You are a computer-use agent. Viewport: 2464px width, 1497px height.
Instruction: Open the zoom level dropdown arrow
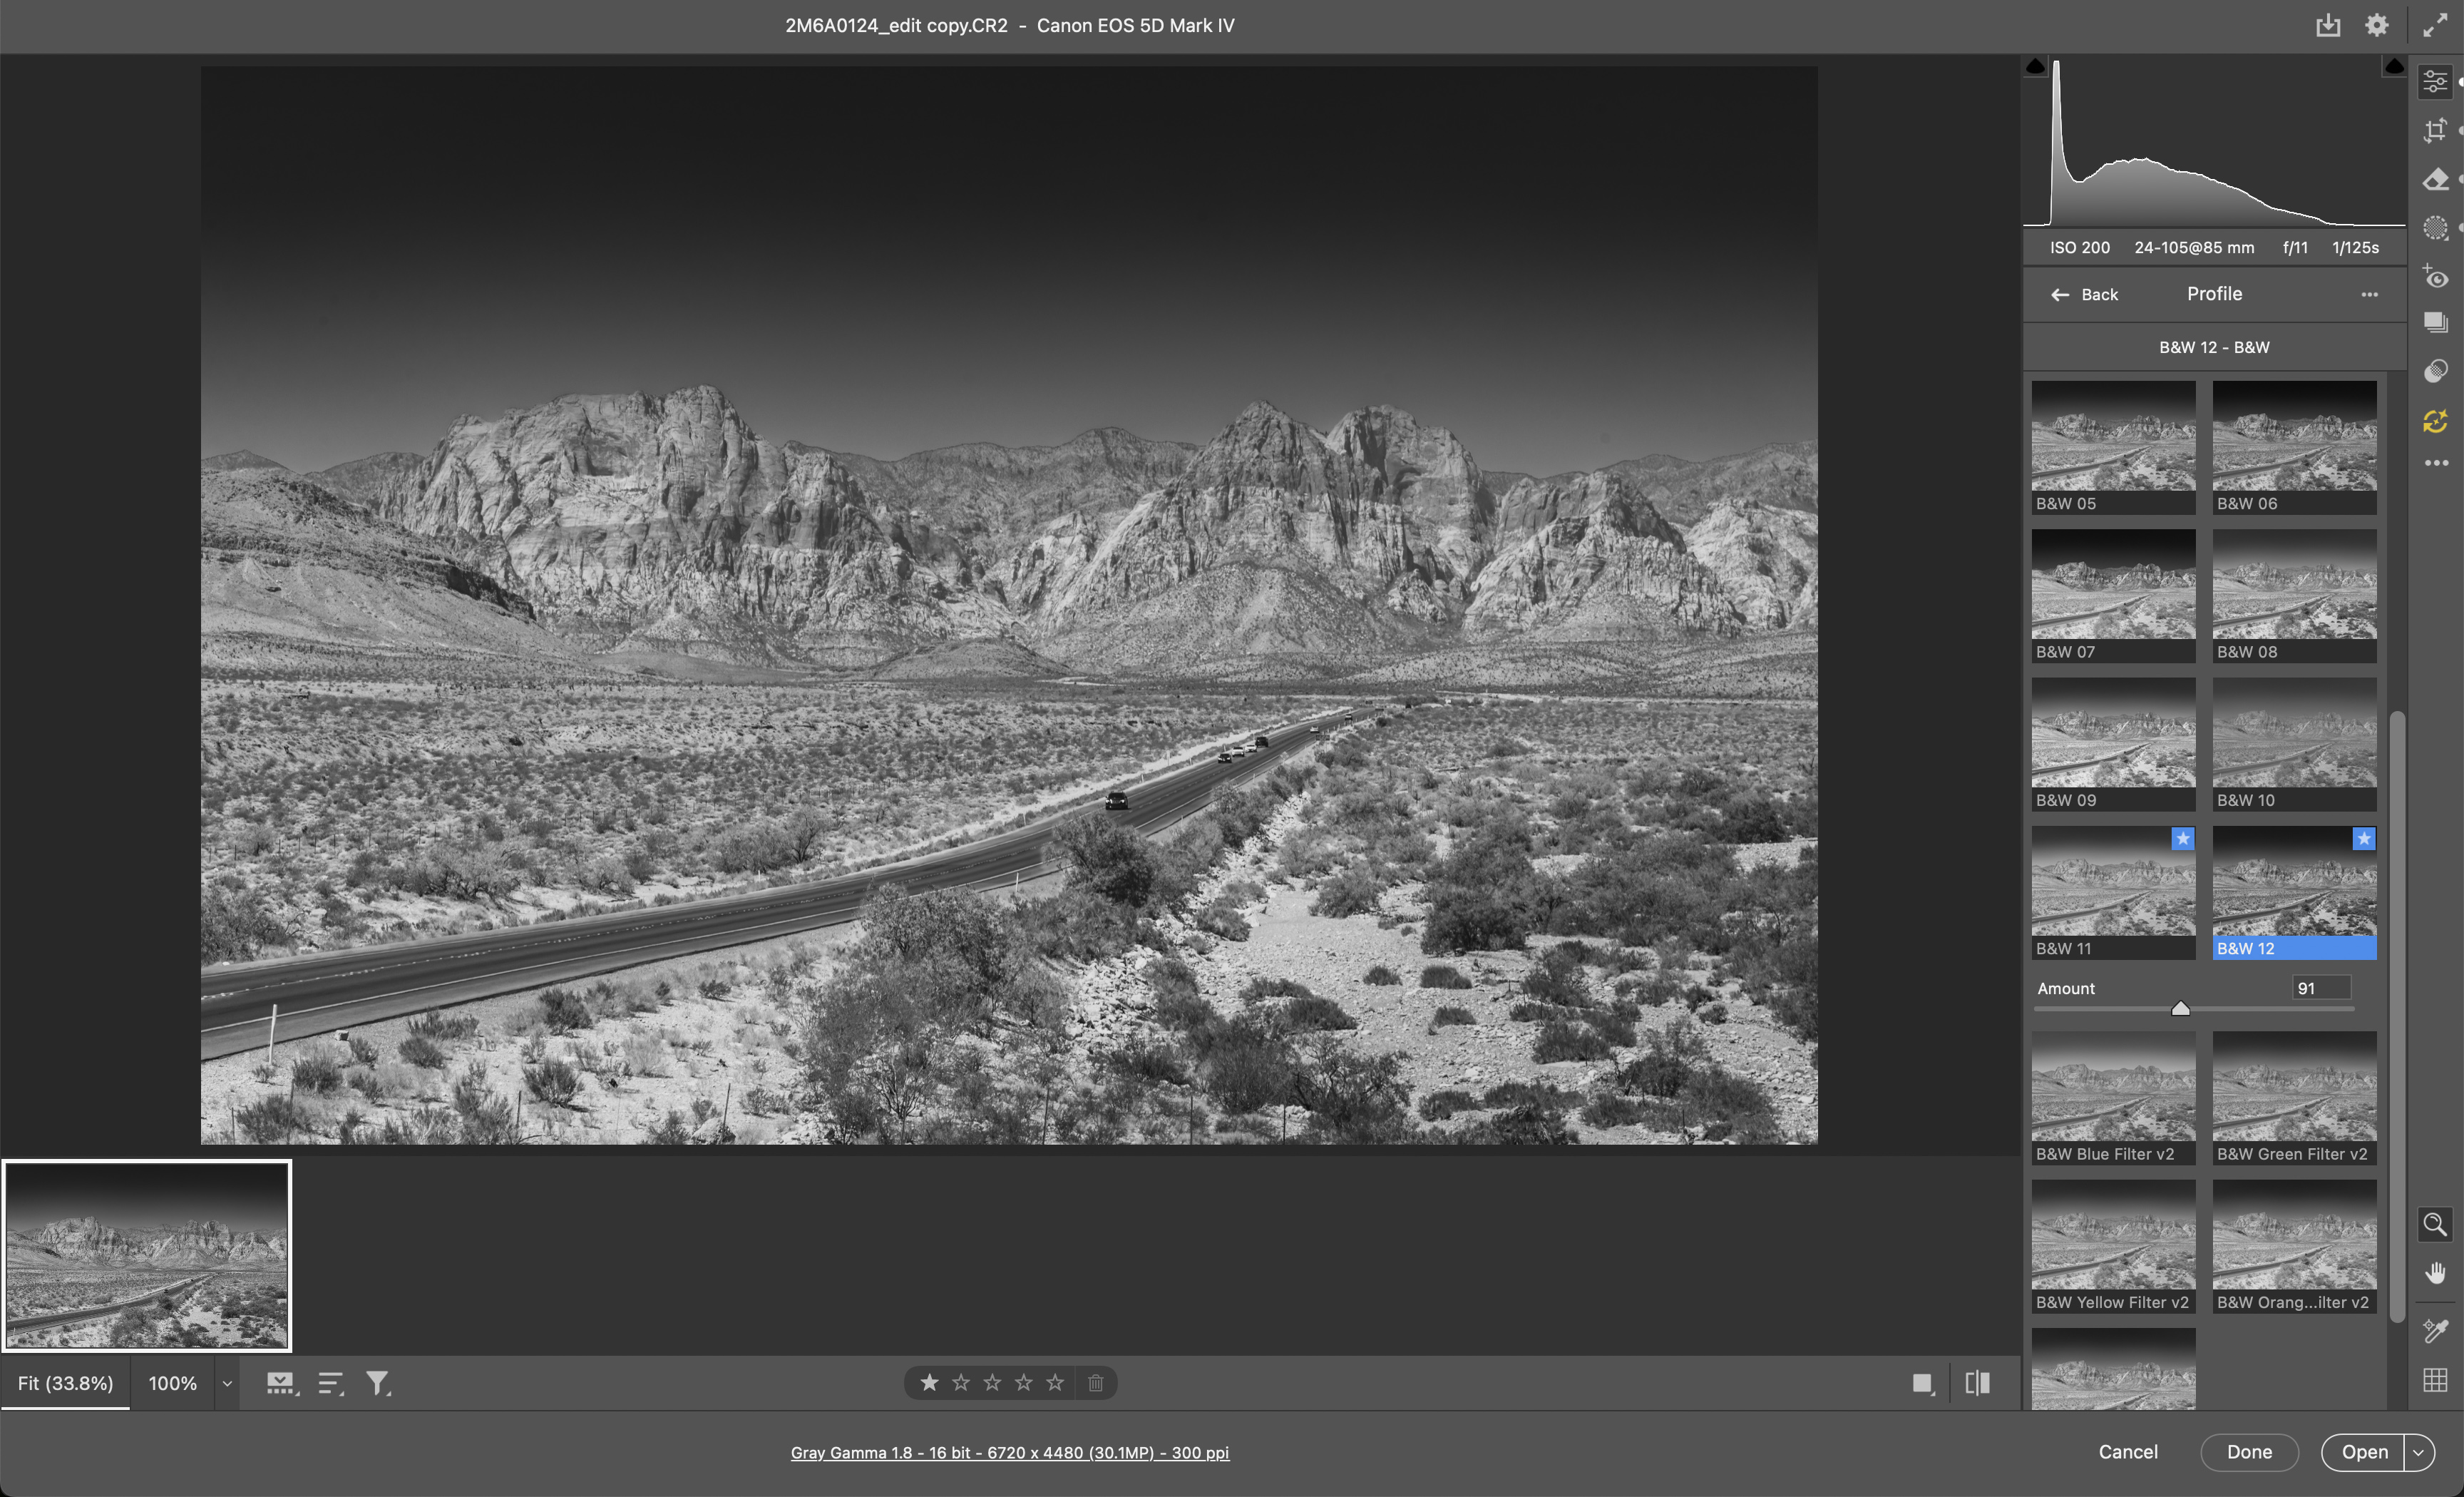[x=227, y=1384]
